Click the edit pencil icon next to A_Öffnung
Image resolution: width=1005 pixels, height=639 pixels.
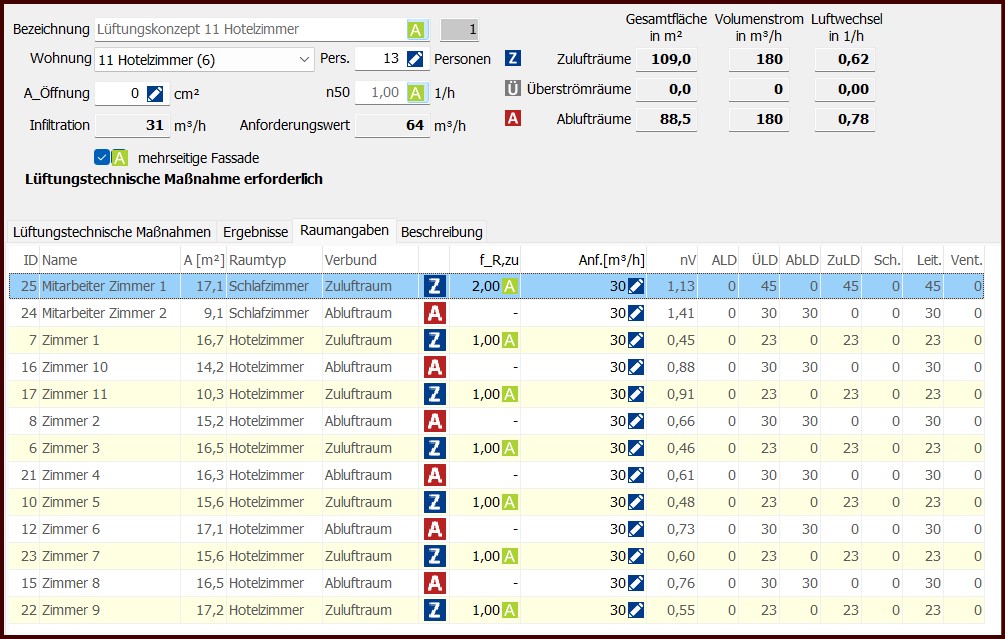pos(154,94)
